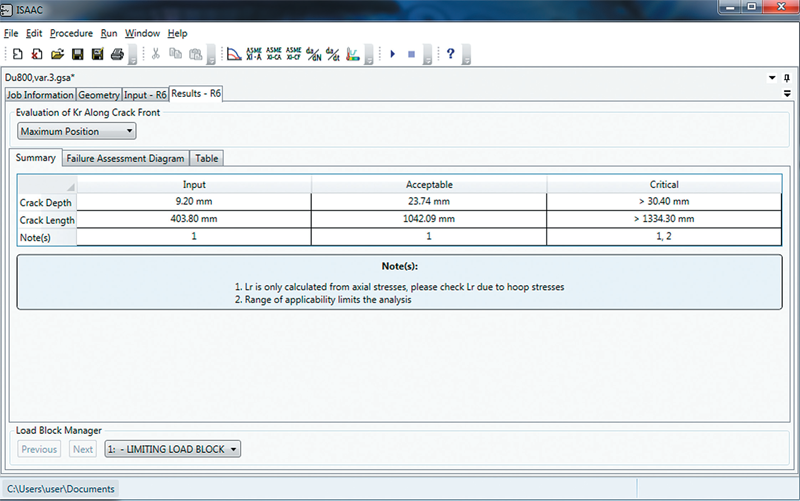Click the C:\Users\user\Documents status bar path
The height and width of the screenshot is (501, 800).
coord(61,489)
